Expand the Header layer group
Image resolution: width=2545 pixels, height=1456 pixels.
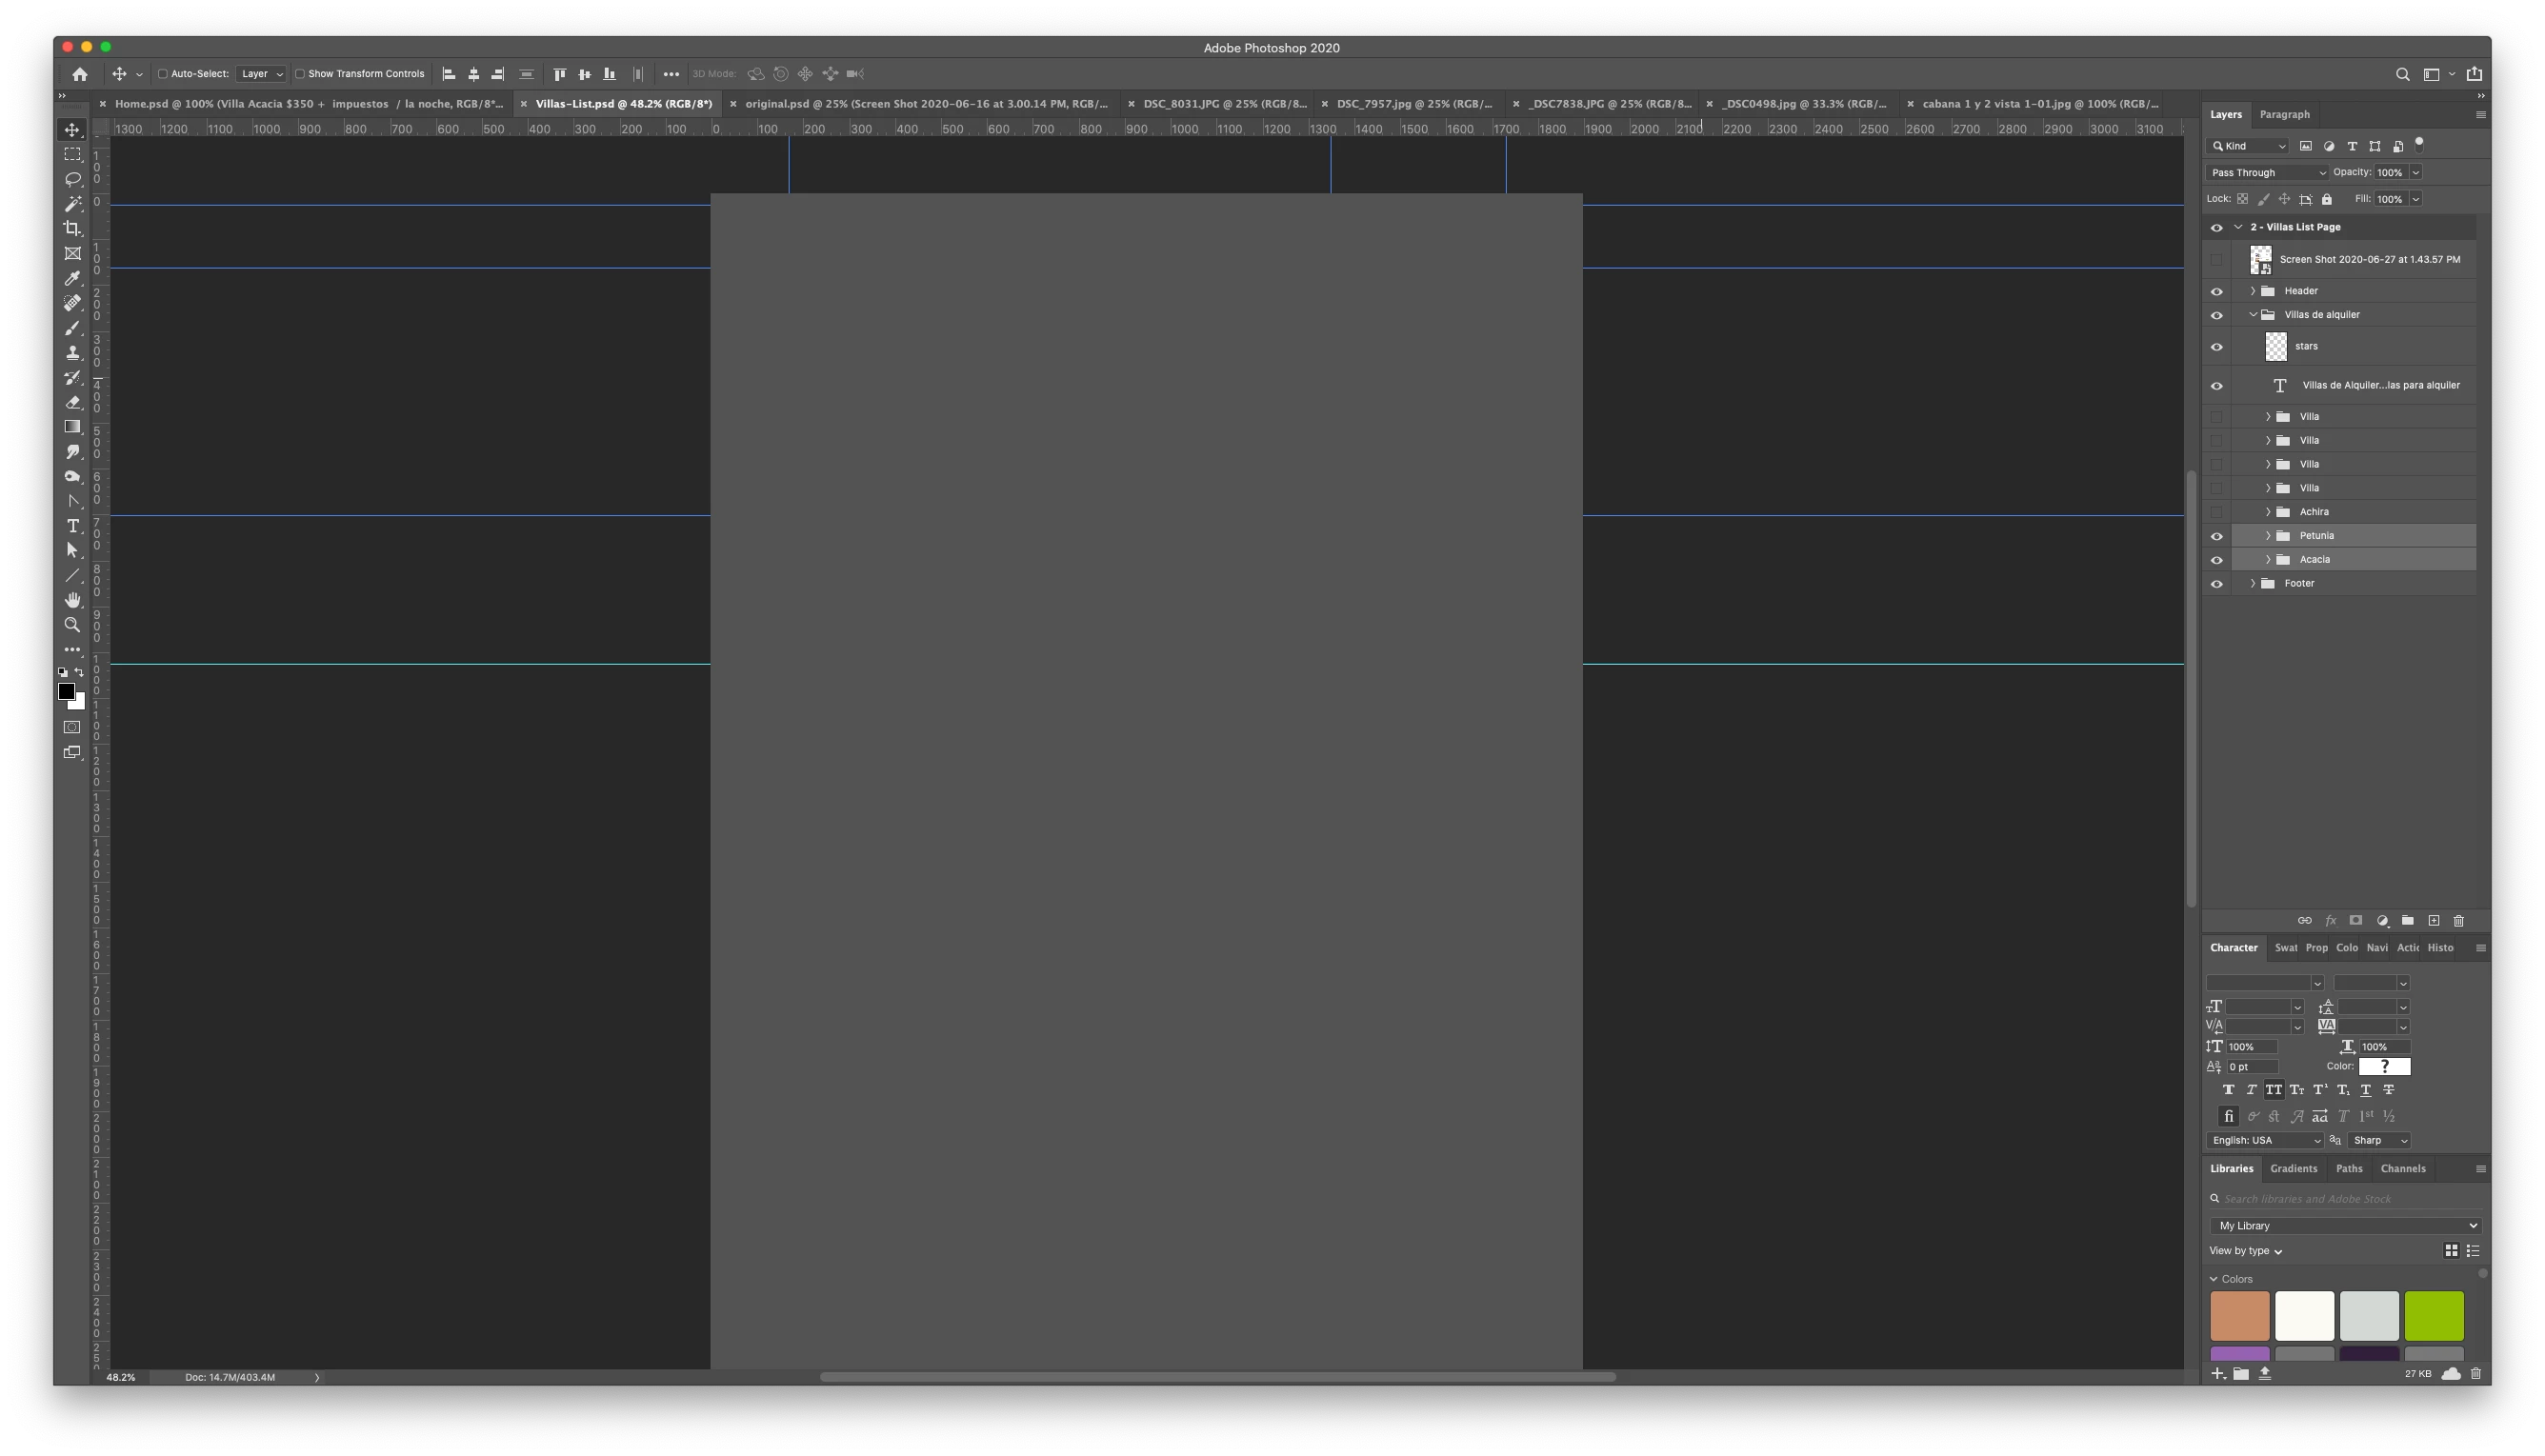tap(2252, 291)
